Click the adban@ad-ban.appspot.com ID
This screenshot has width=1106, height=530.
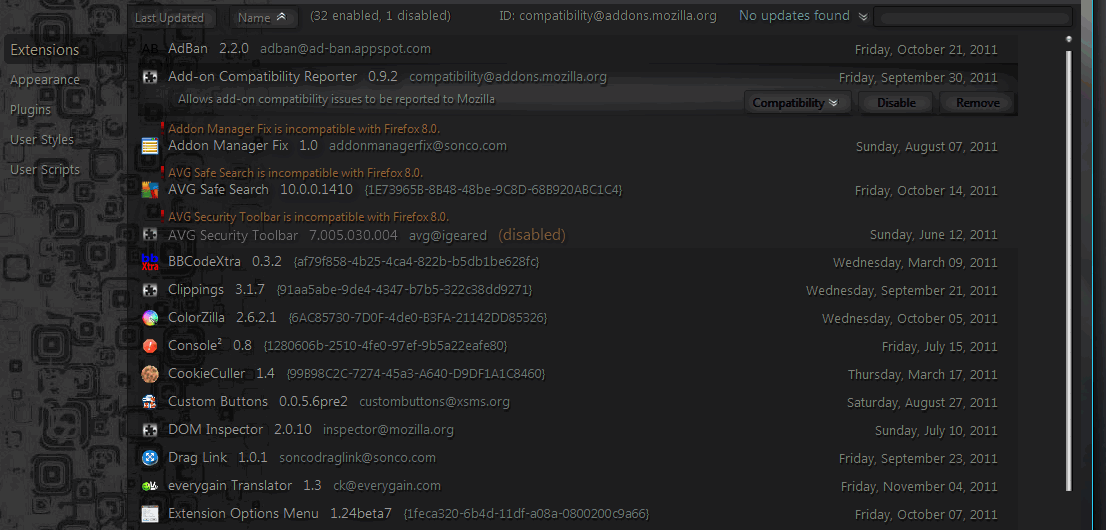(x=346, y=49)
